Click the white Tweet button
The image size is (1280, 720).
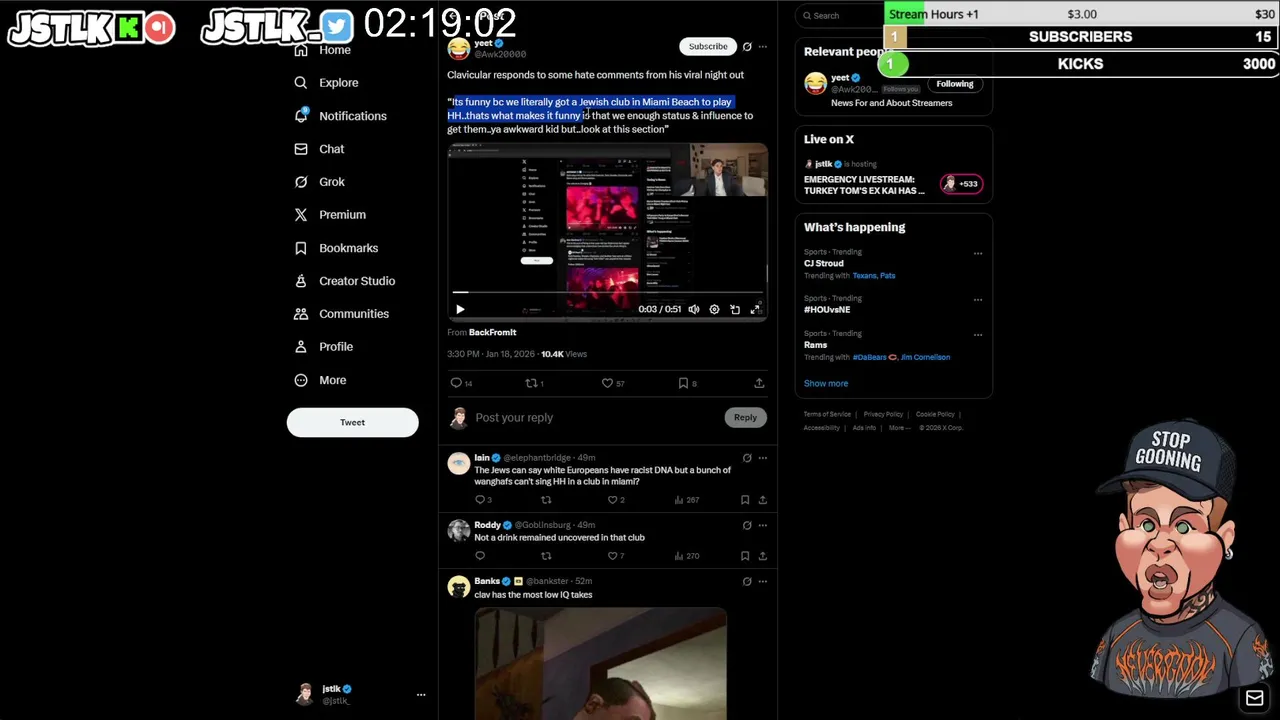[352, 422]
